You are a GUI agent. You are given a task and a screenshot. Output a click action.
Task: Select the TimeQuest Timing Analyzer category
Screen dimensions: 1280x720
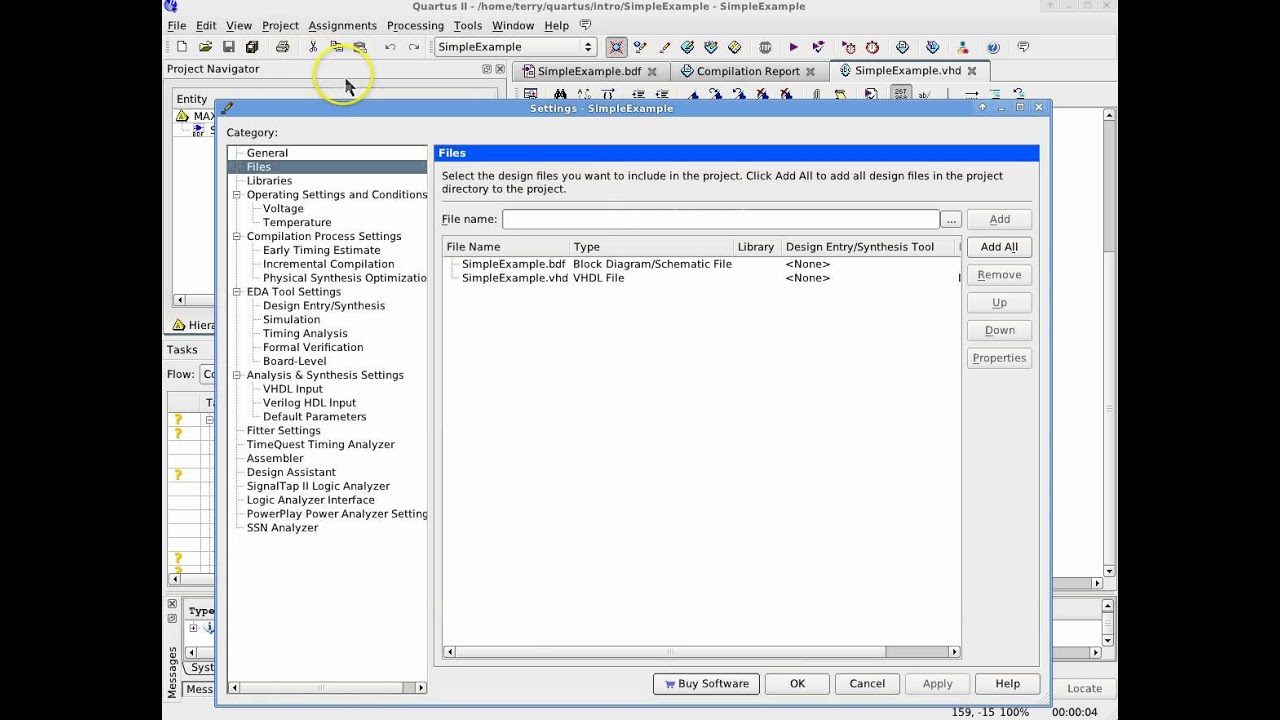coord(320,445)
